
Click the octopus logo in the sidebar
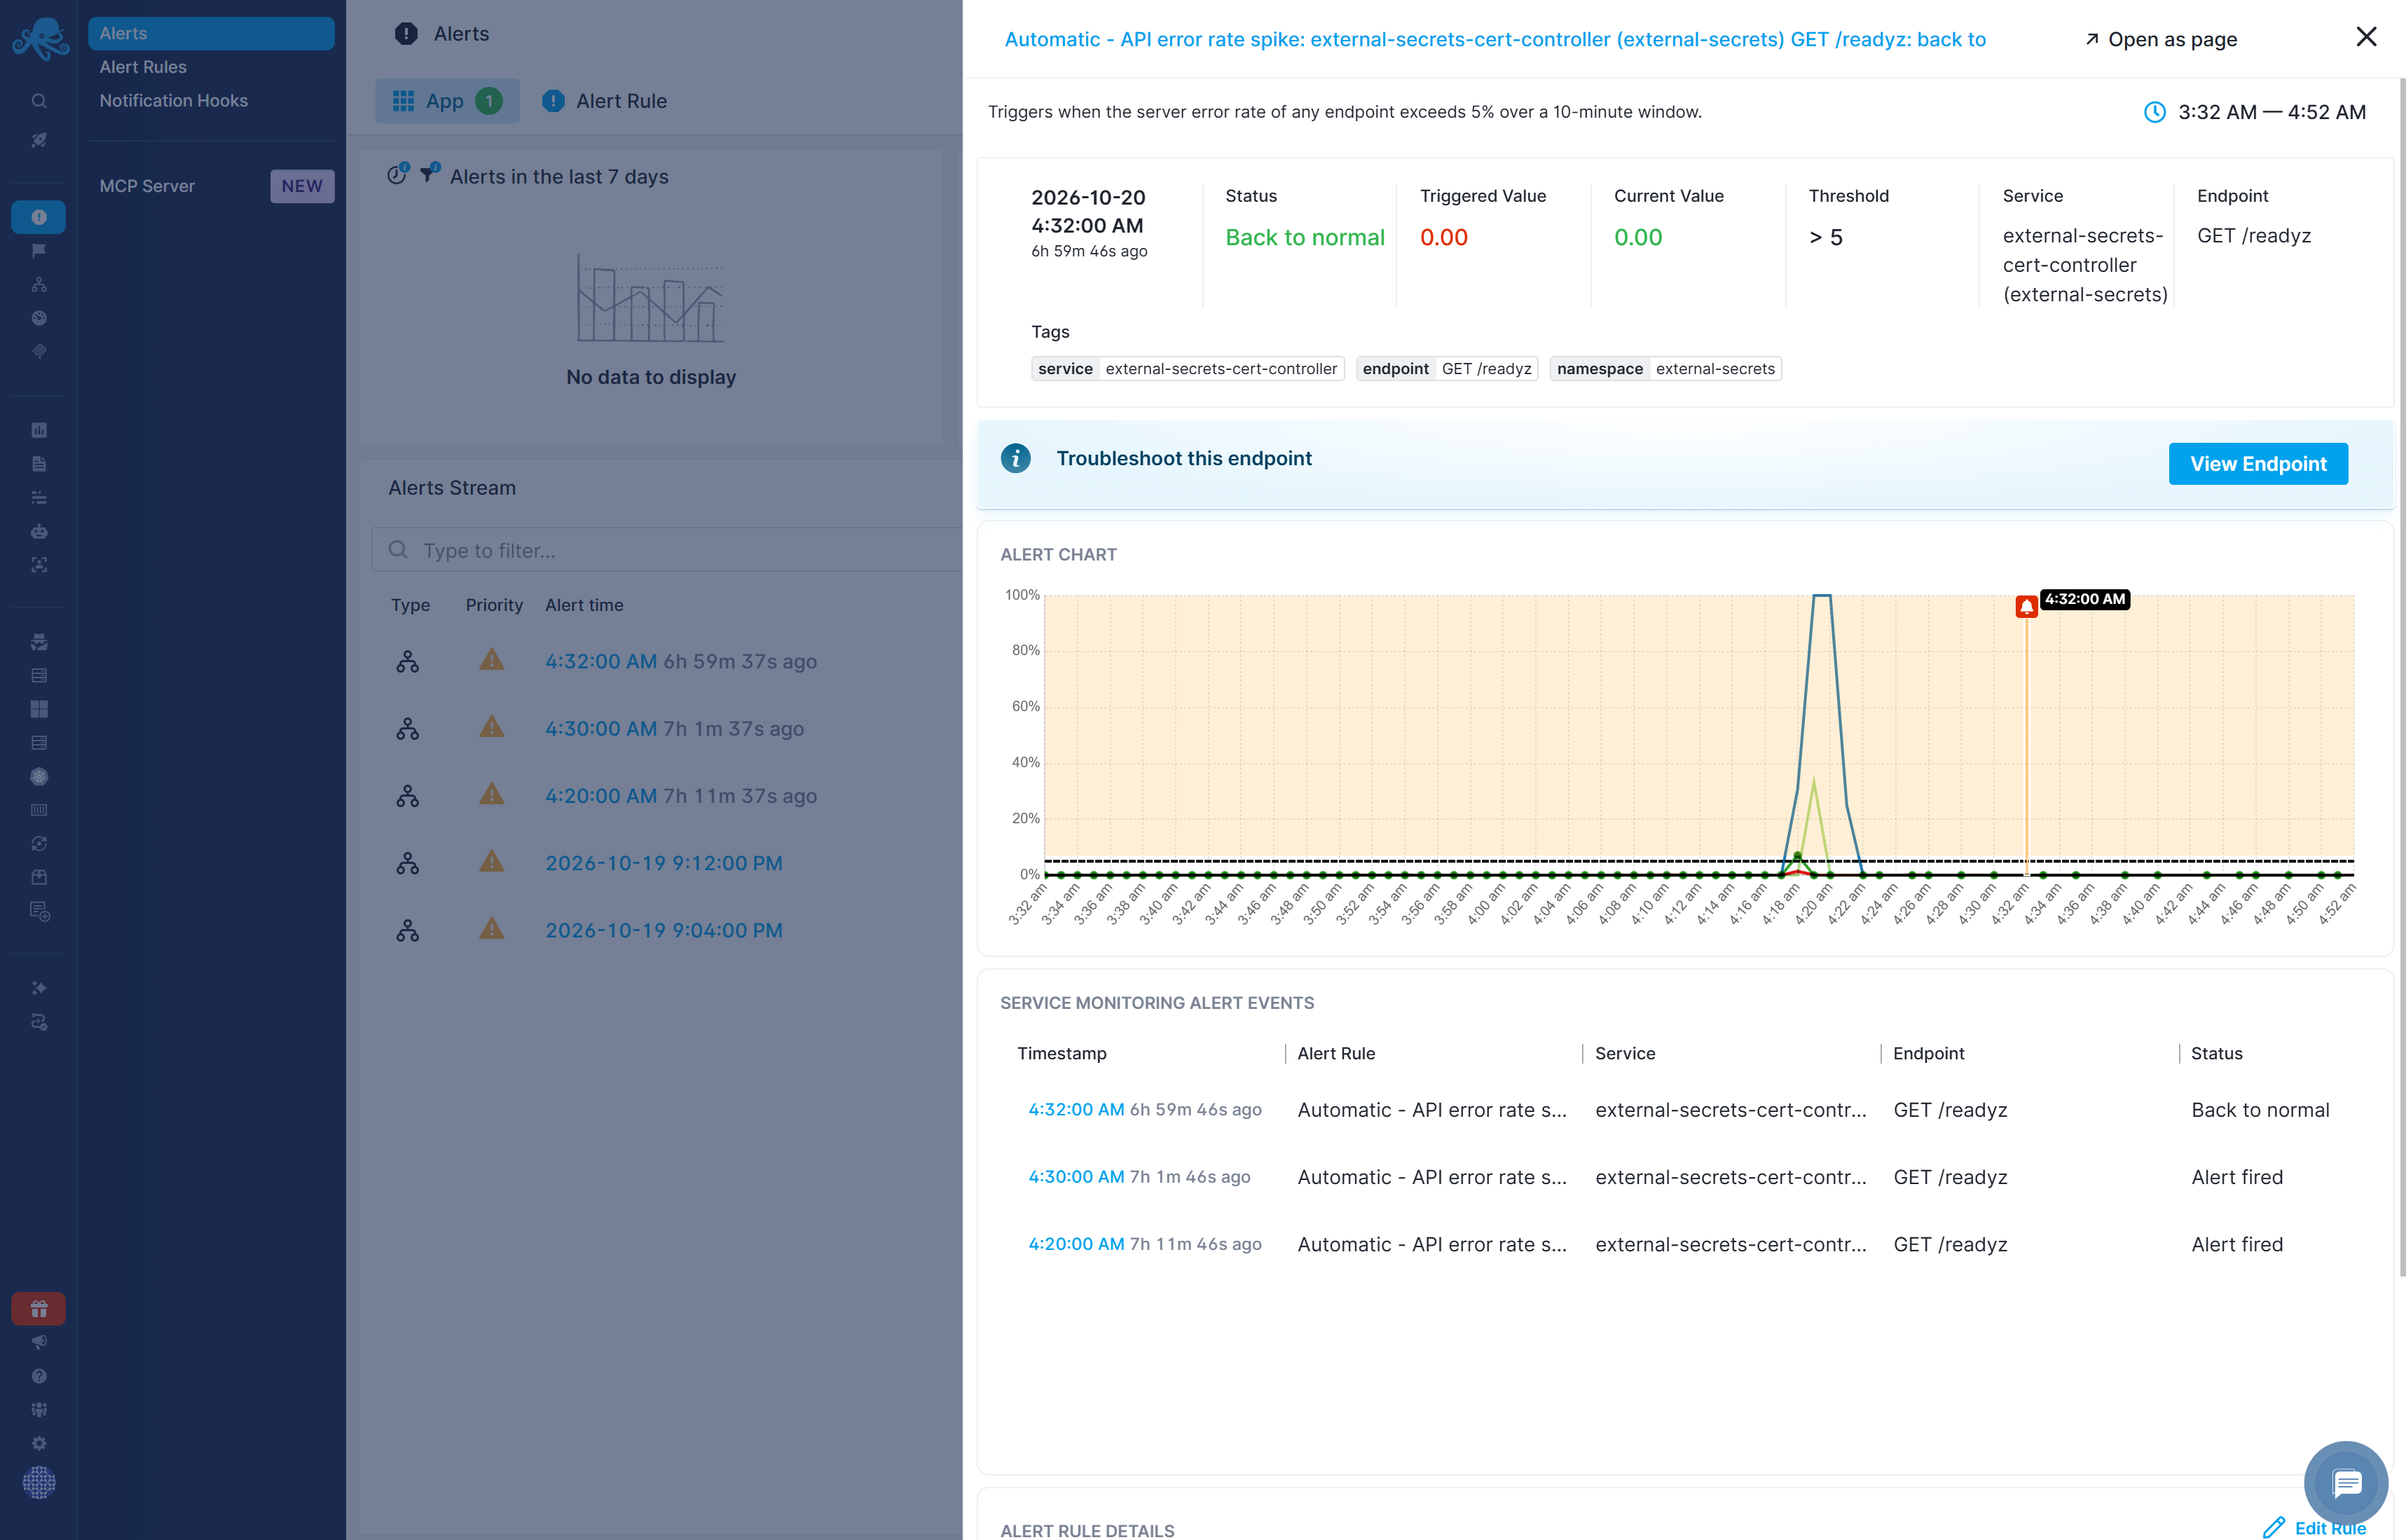(x=40, y=38)
